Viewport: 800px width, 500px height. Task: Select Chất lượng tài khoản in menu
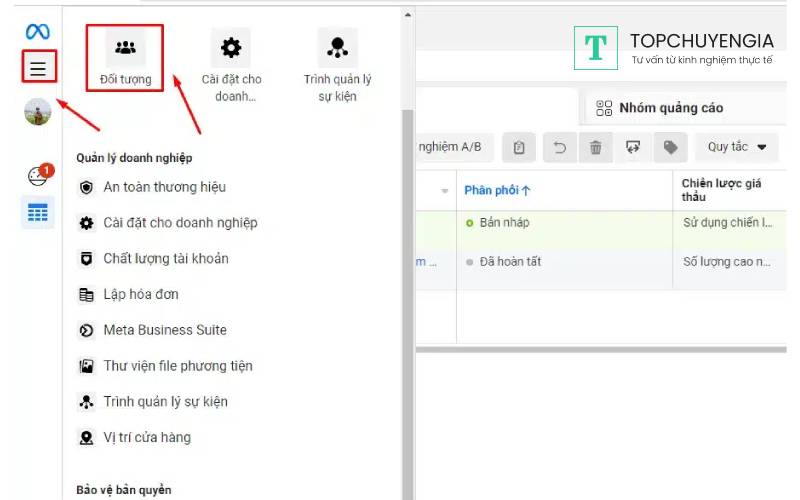click(x=166, y=259)
